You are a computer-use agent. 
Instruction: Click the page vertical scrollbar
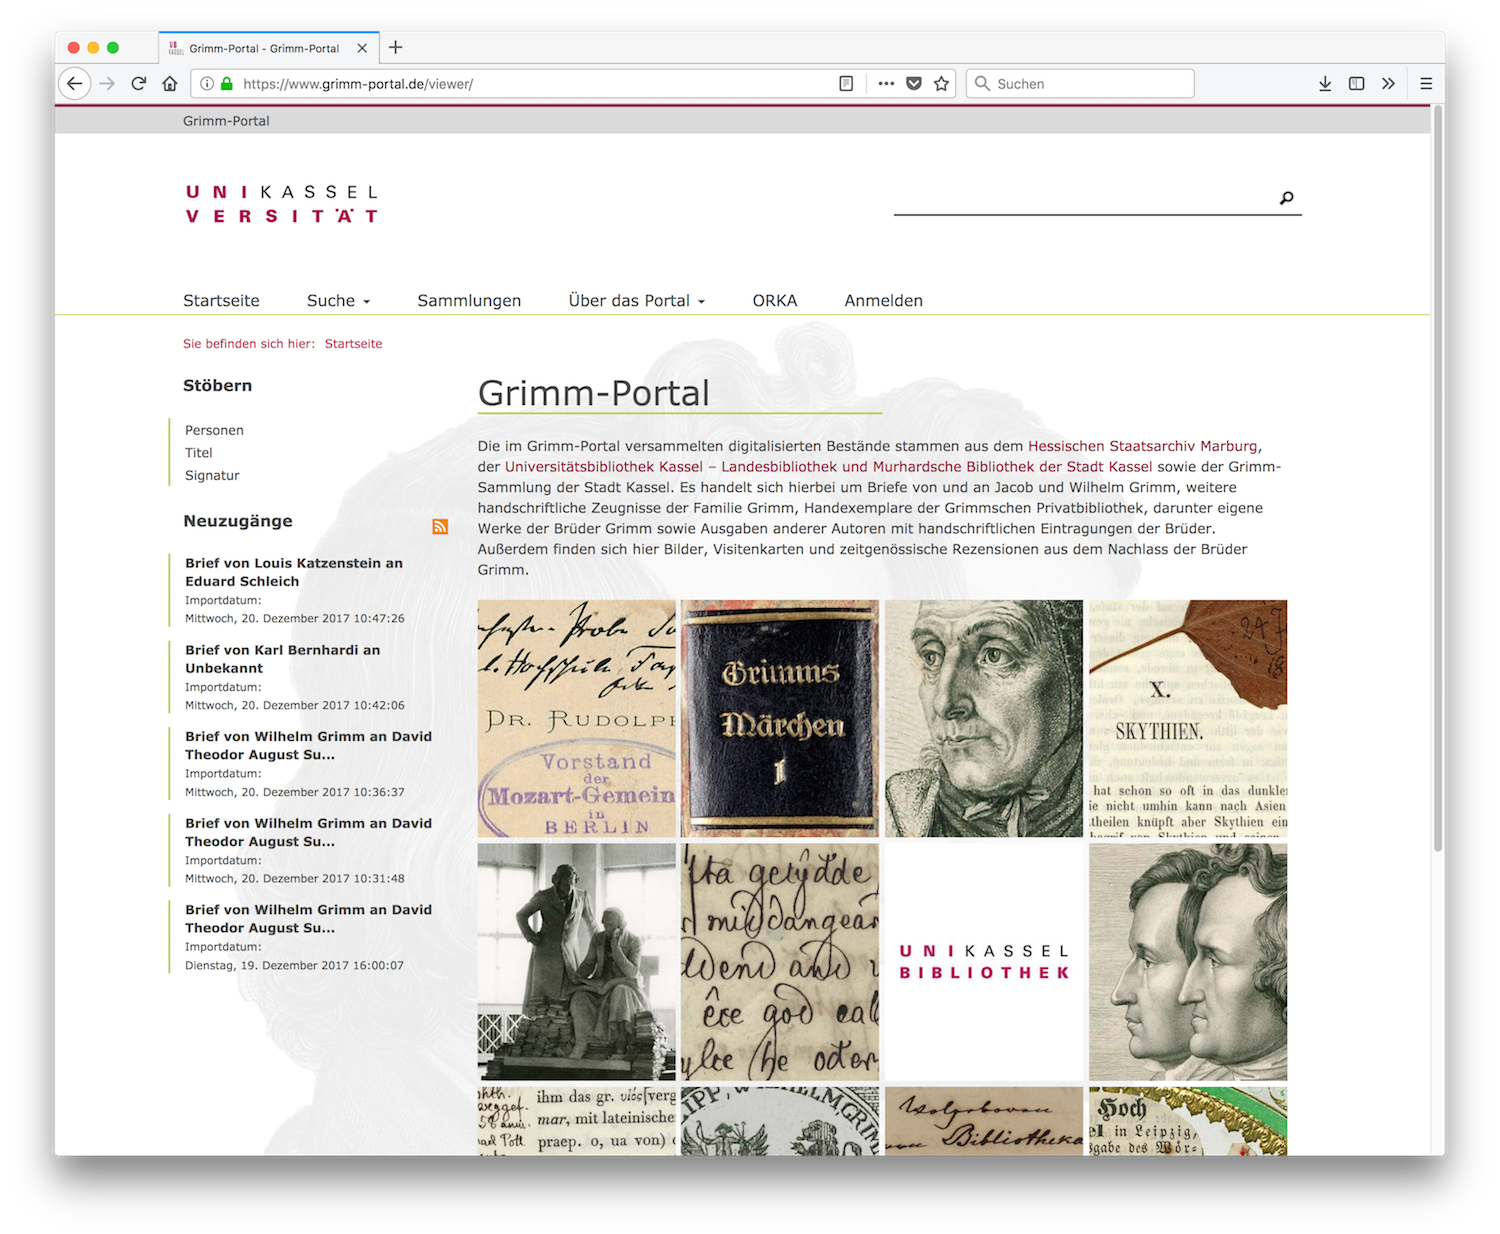[x=1438, y=480]
